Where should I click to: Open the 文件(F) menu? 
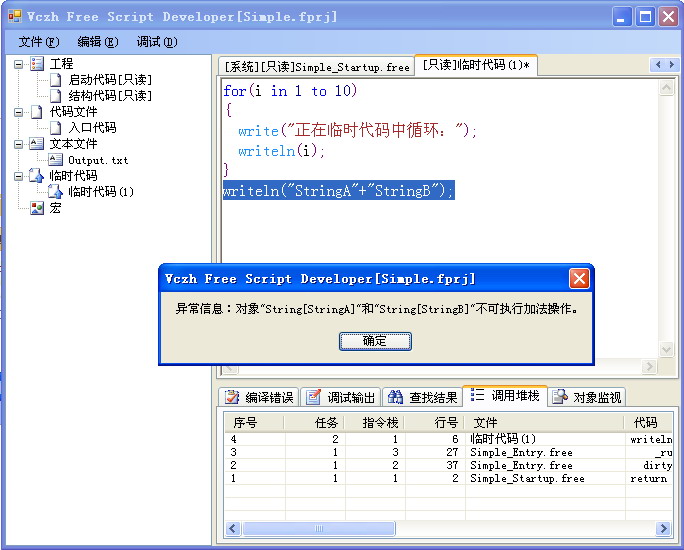pyautogui.click(x=38, y=42)
